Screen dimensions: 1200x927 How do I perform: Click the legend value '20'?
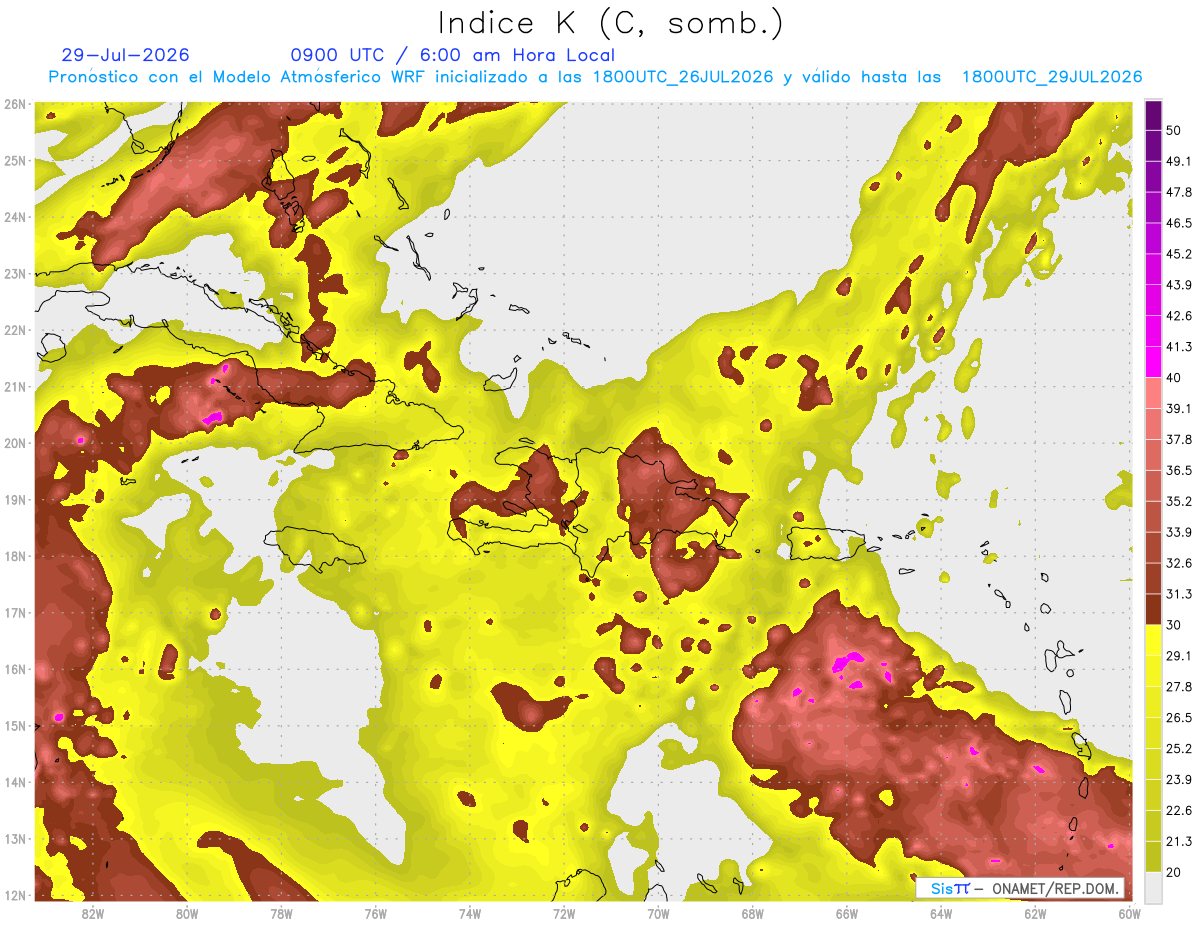[1174, 872]
